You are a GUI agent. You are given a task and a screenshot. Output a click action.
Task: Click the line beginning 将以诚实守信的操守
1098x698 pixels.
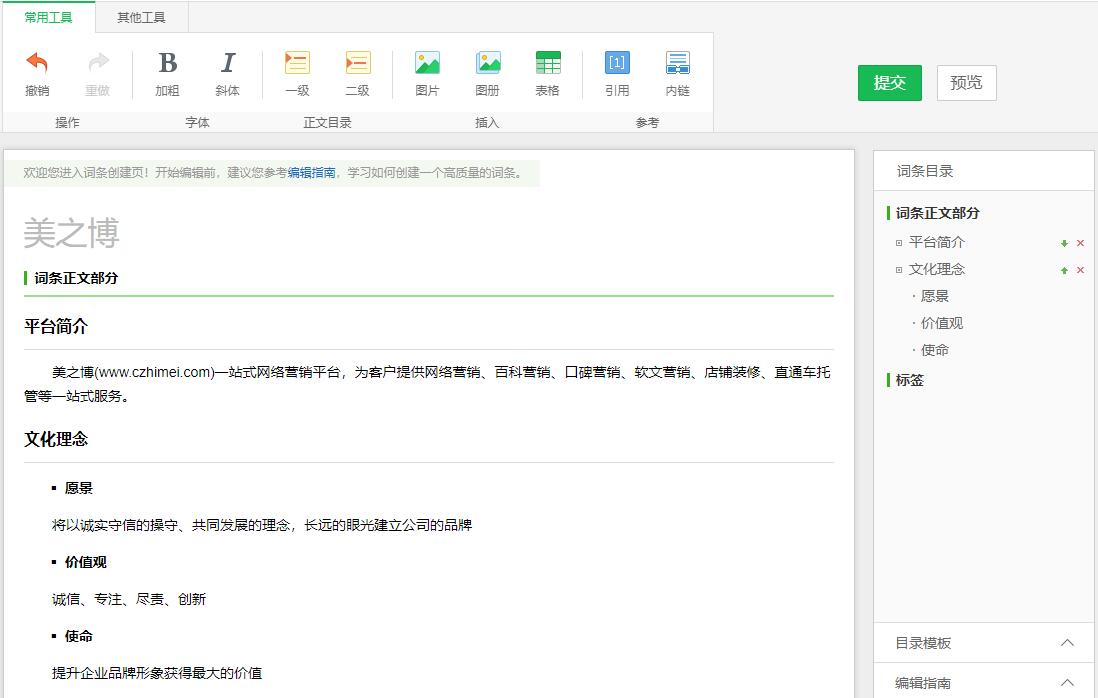262,525
